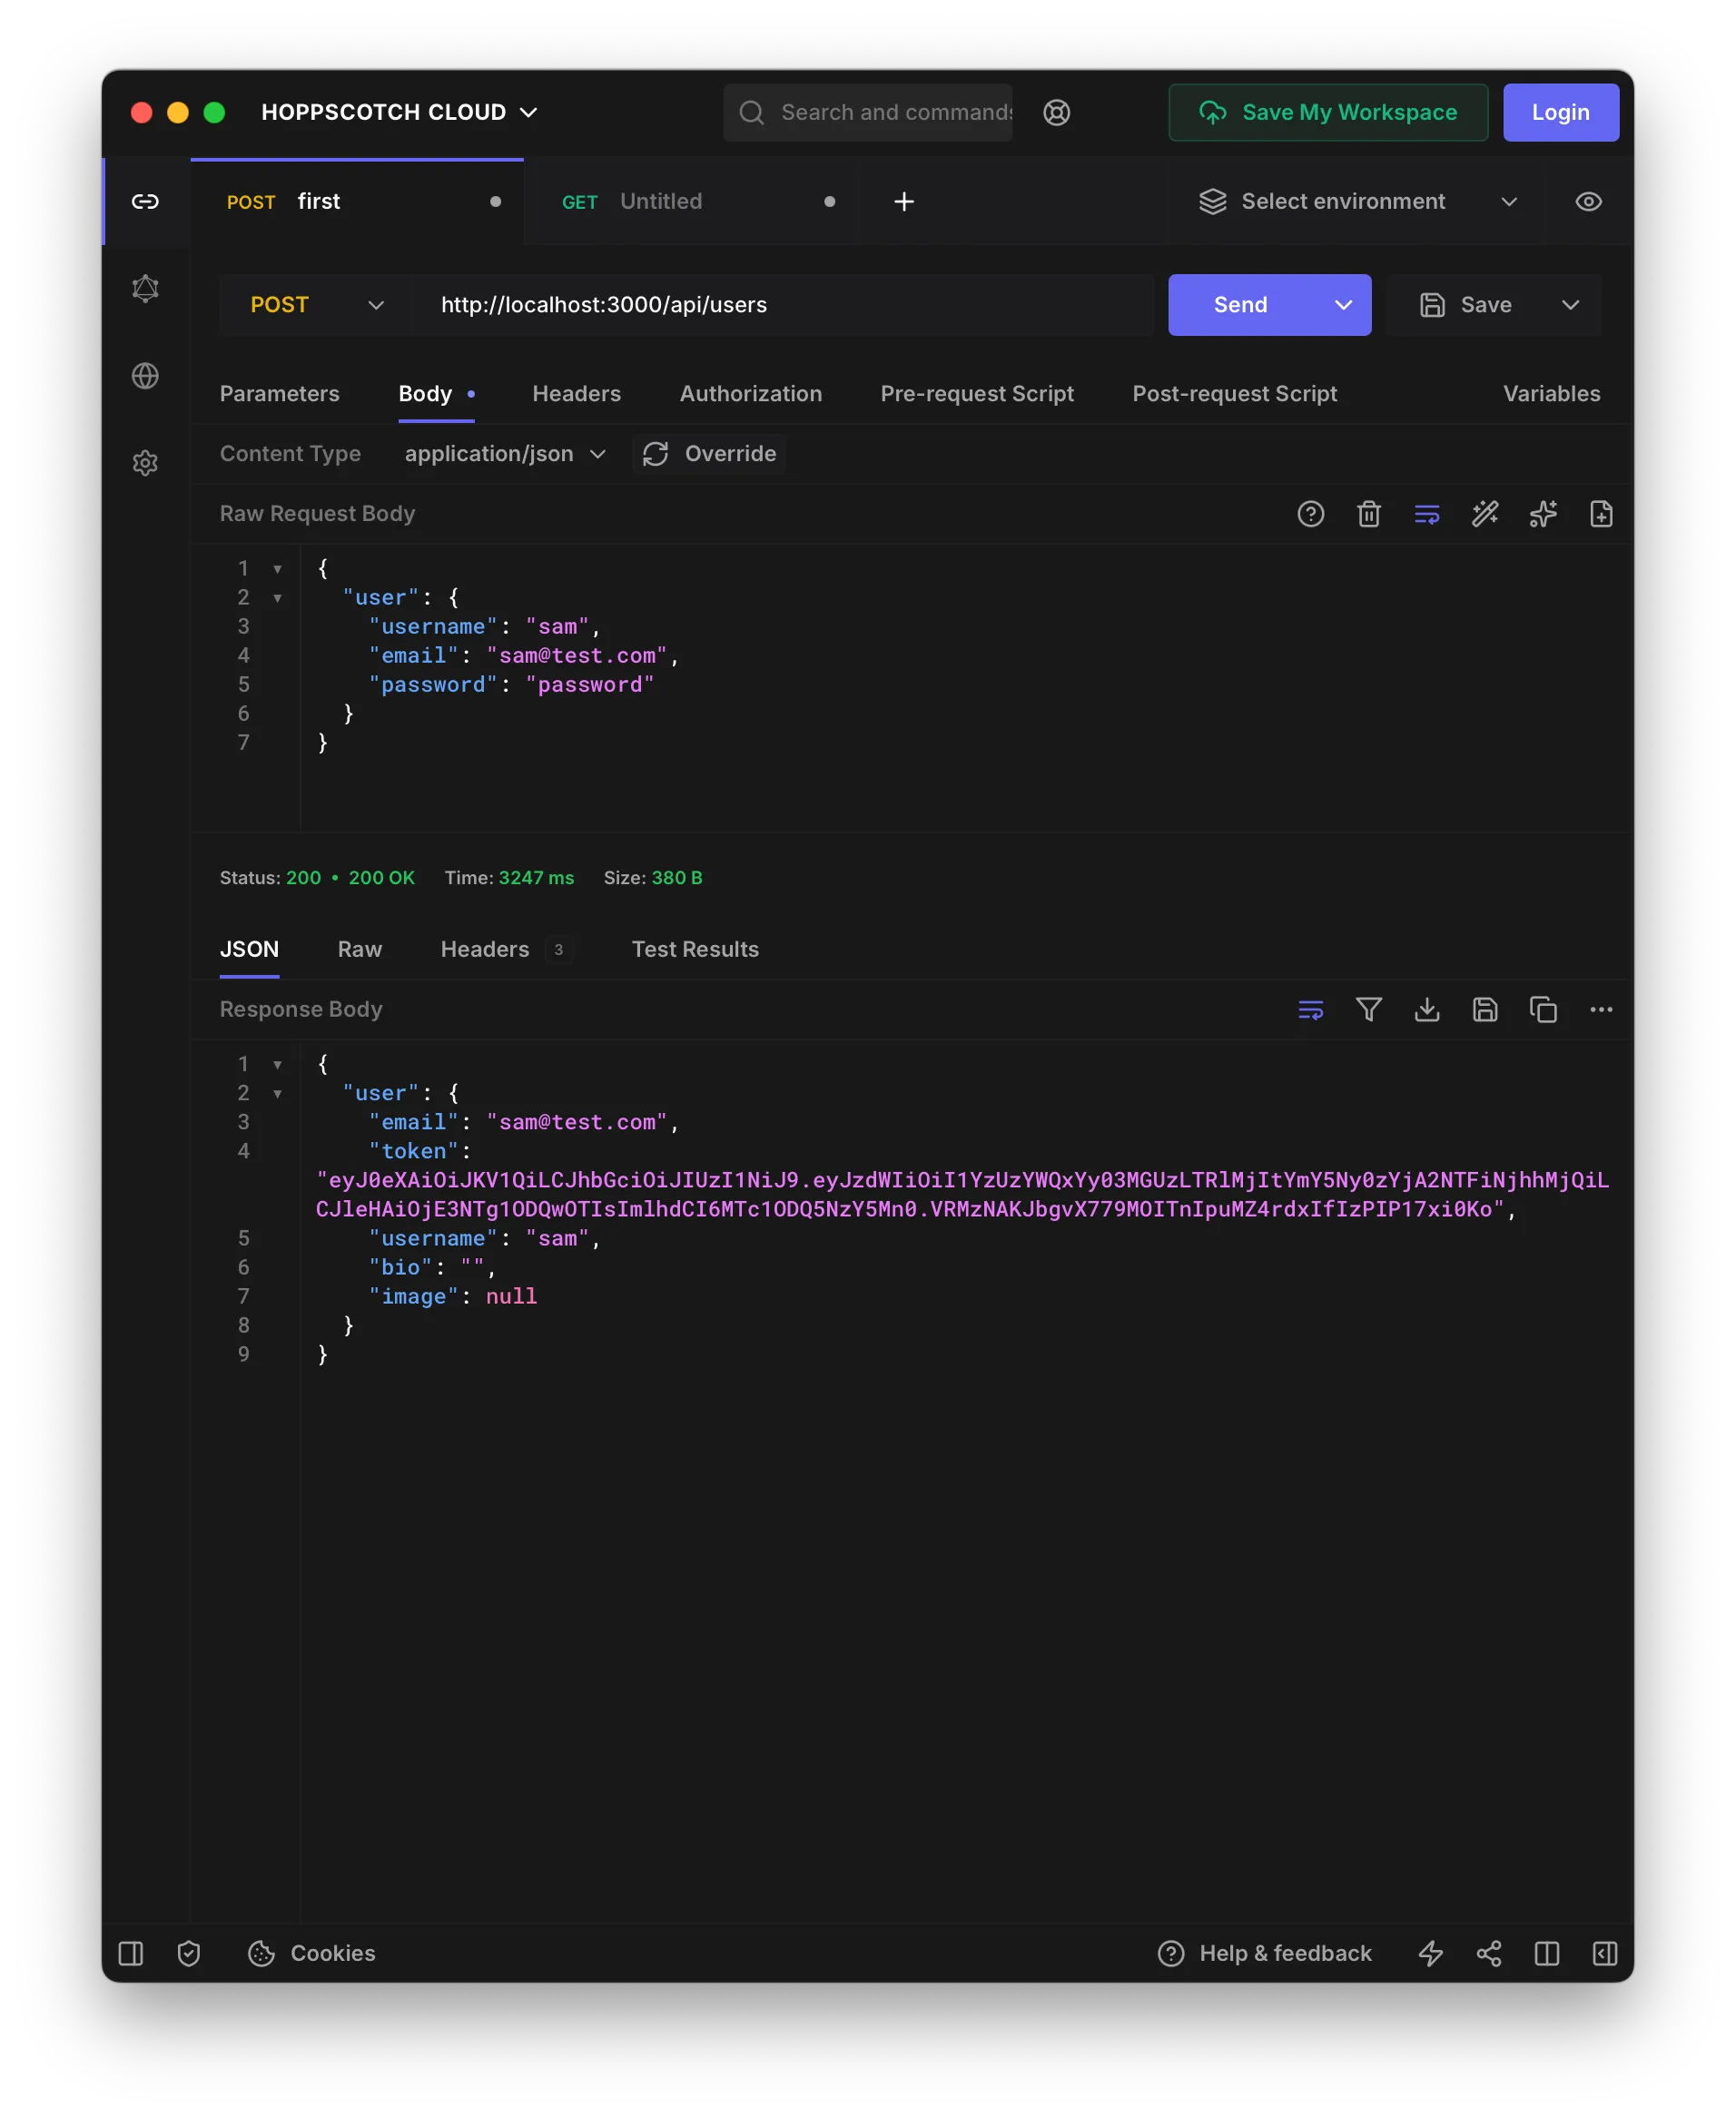This screenshot has height=2117, width=1736.
Task: Download the response body
Action: click(1427, 1009)
